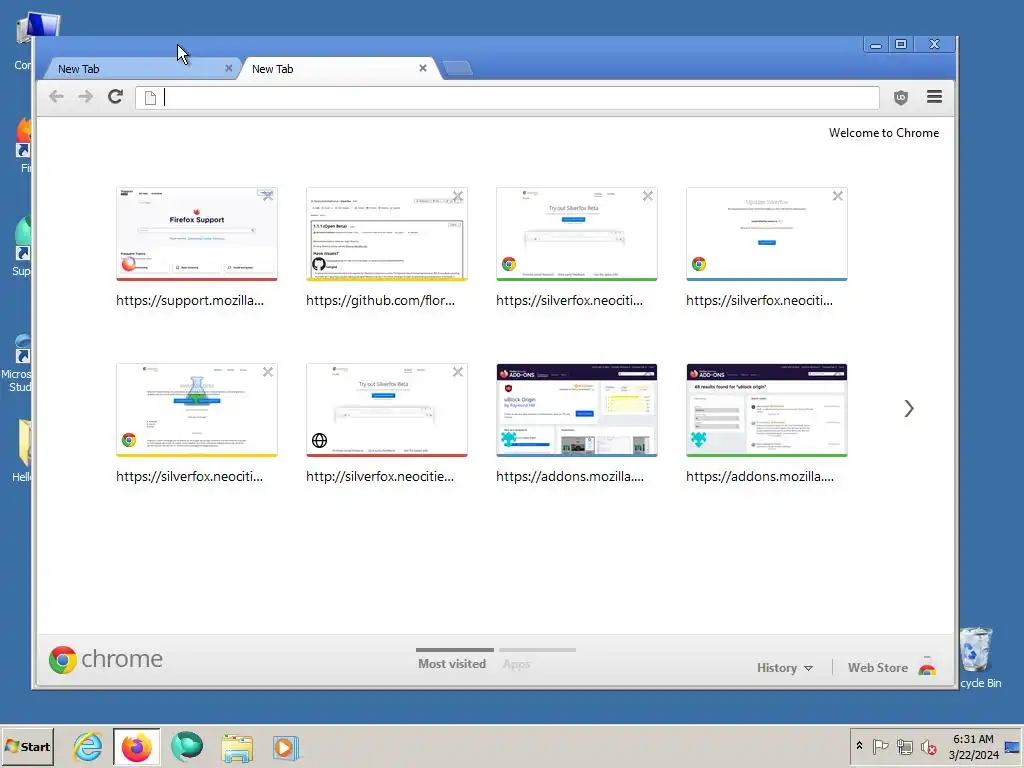Screen dimensions: 1024x768
Task: Click the back navigation arrow
Action: coord(57,97)
